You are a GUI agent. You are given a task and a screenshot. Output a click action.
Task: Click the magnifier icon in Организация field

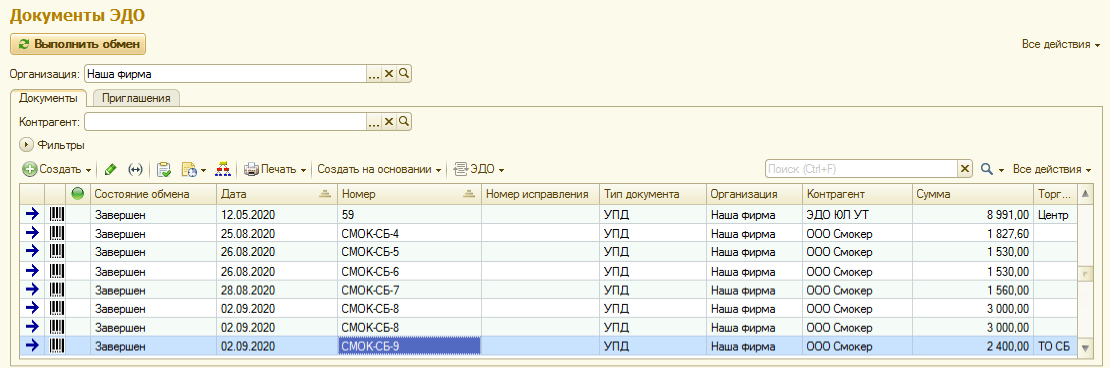(404, 74)
